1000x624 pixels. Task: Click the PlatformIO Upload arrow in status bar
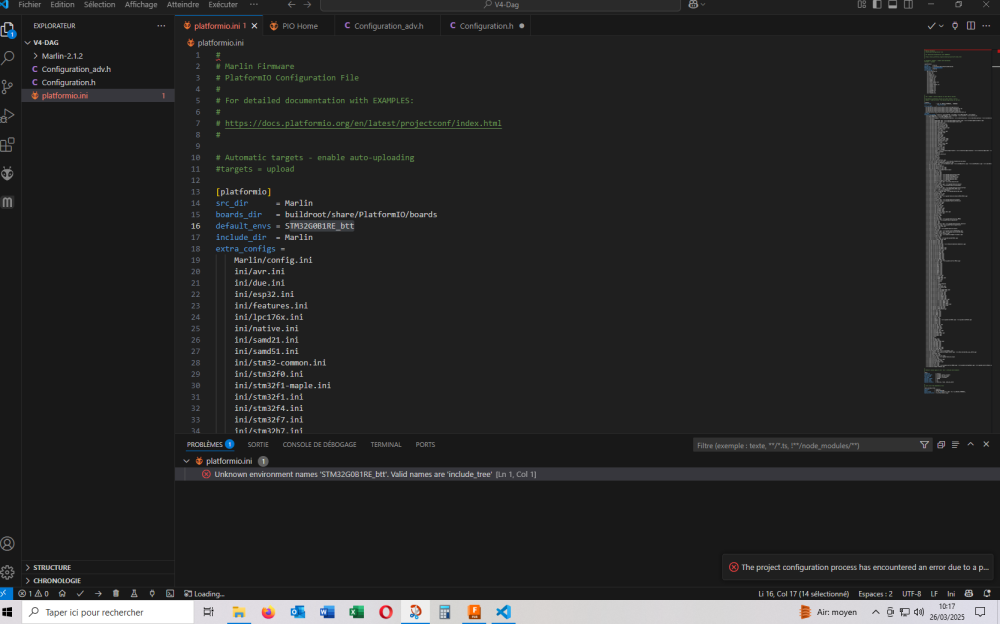pyautogui.click(x=98, y=593)
